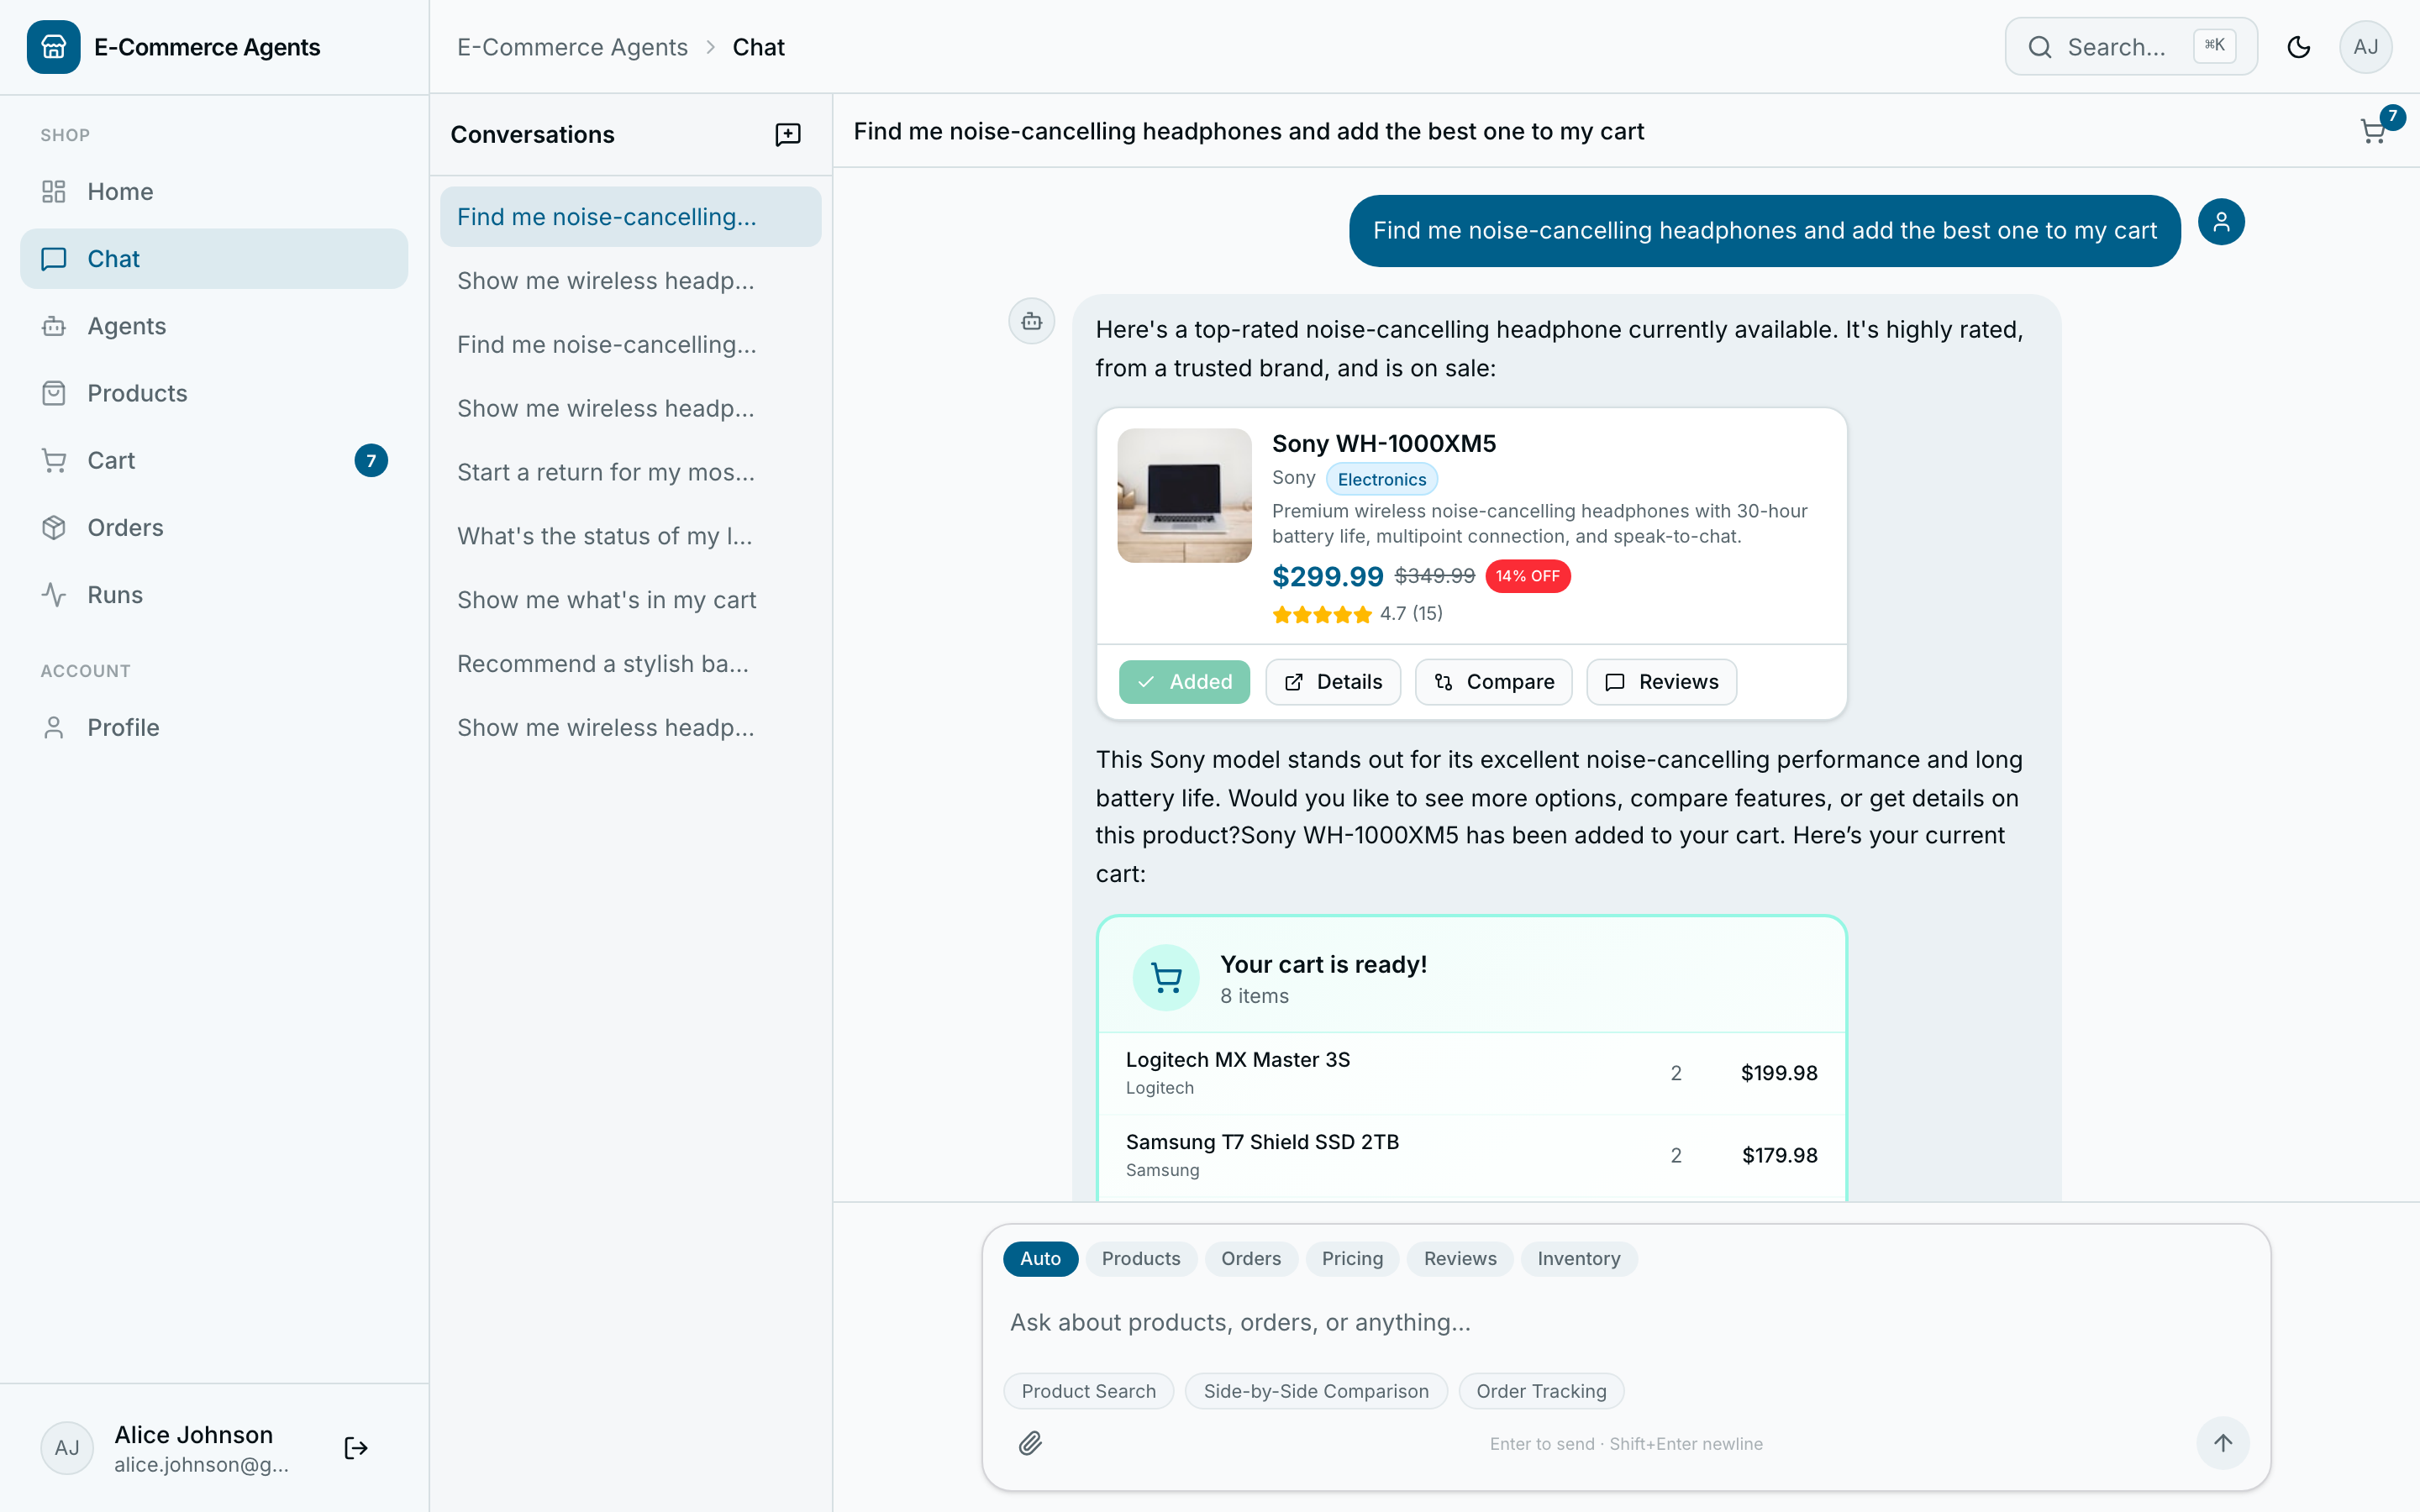This screenshot has width=2420, height=1512.
Task: Click the Logitech MX Master 3S cart row
Action: [x=1471, y=1073]
